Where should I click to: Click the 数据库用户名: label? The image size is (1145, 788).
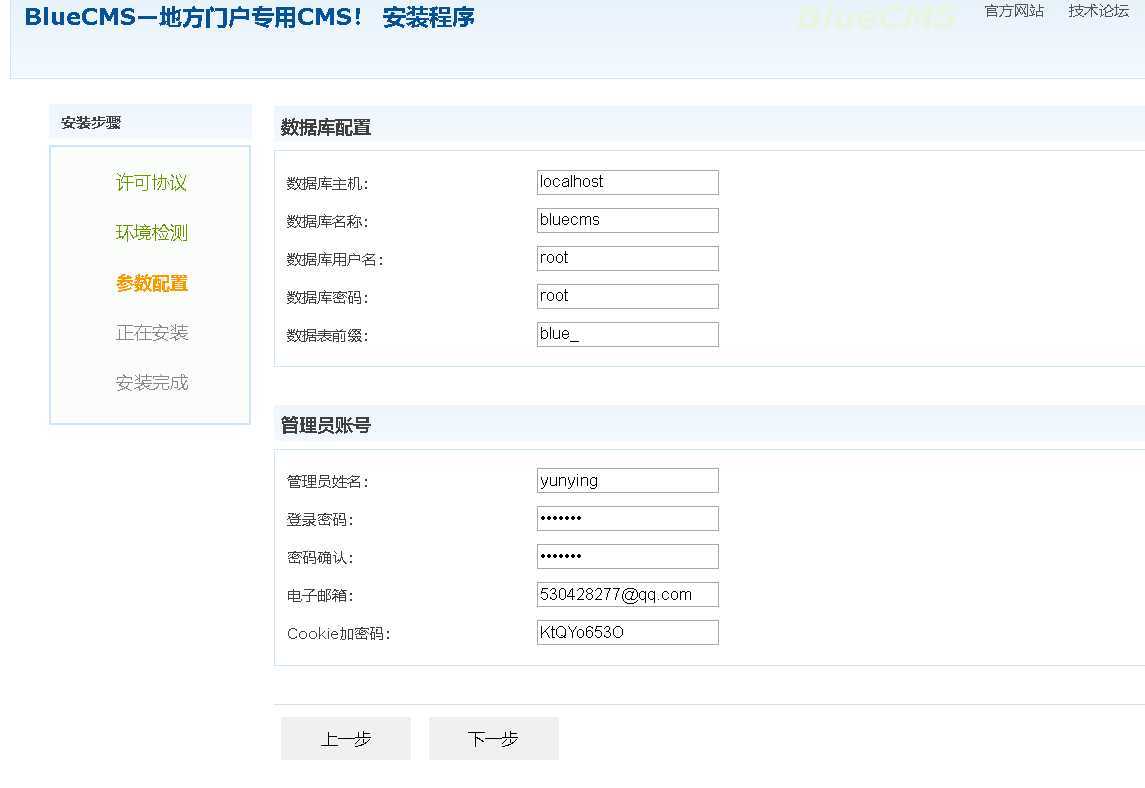334,260
